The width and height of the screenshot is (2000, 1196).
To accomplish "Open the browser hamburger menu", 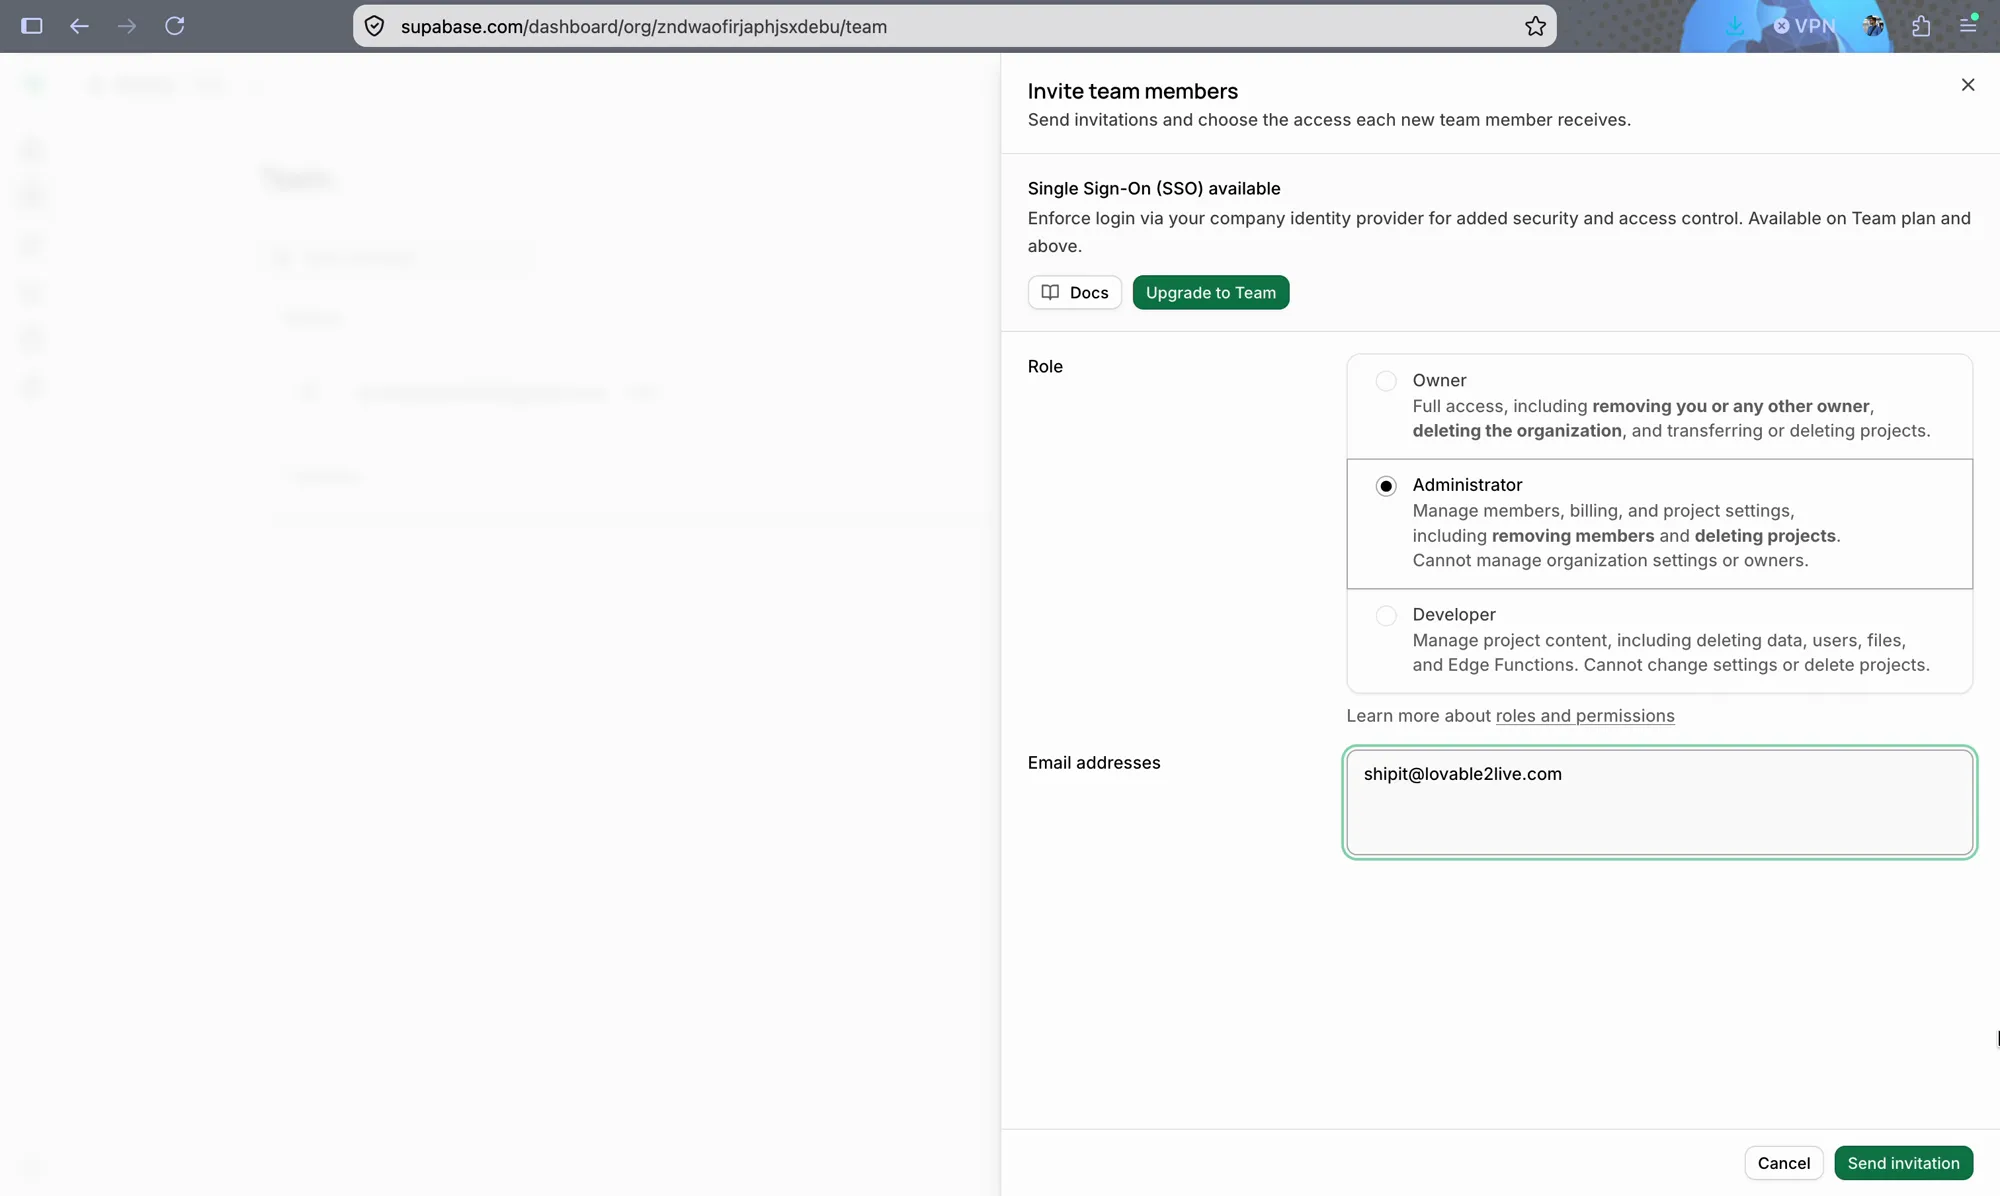I will (x=1968, y=25).
